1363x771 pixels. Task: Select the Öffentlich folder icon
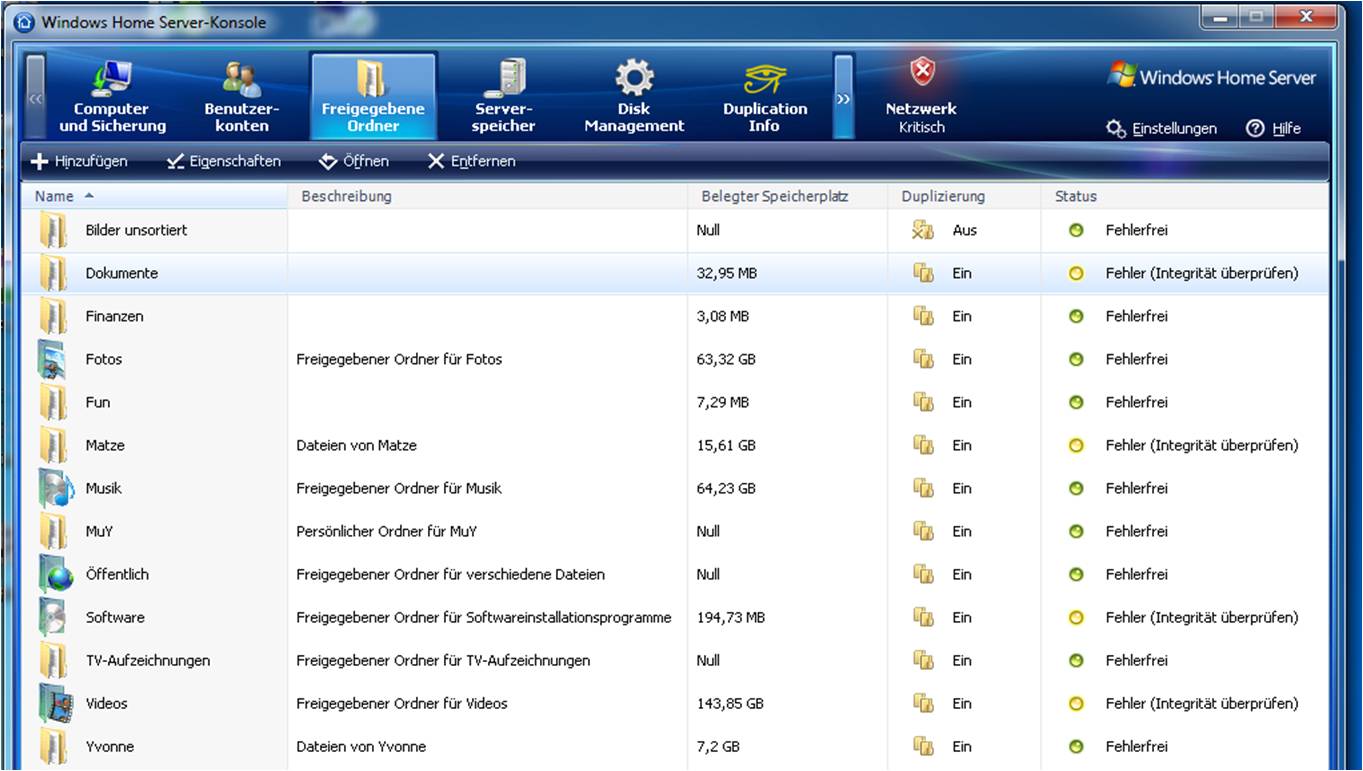coord(55,574)
